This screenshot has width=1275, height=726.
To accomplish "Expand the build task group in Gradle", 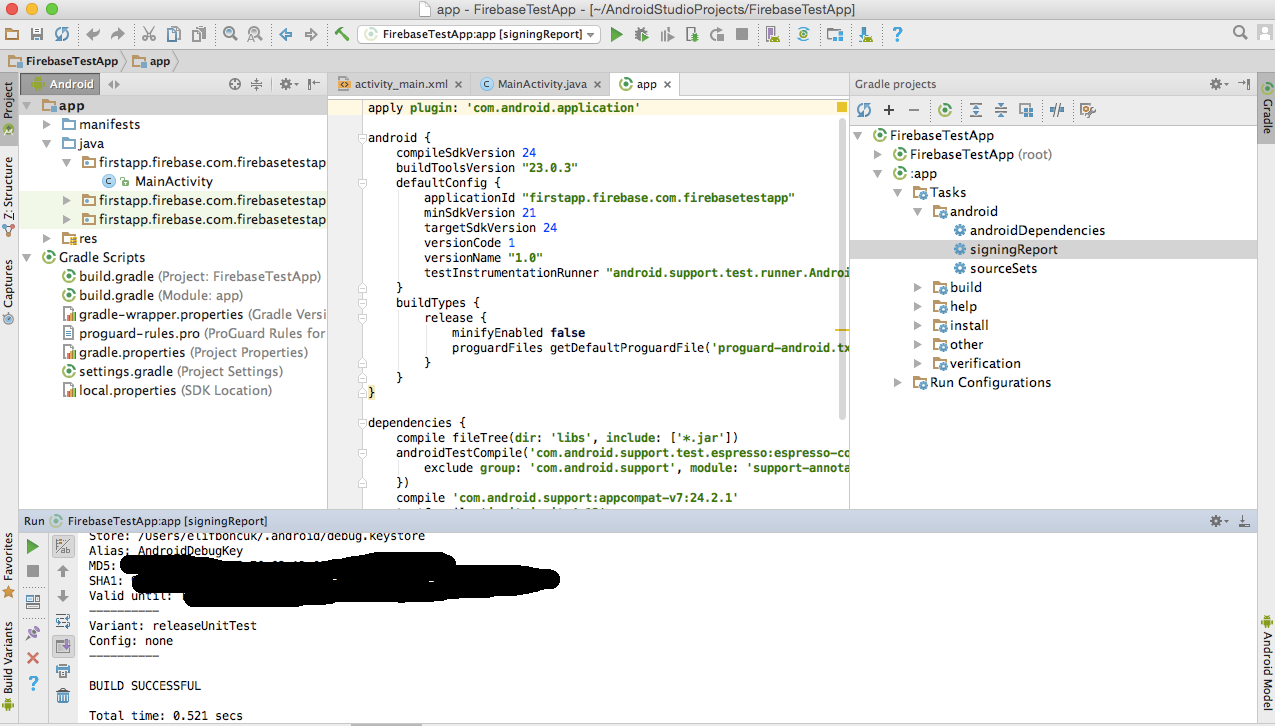I will pyautogui.click(x=919, y=288).
